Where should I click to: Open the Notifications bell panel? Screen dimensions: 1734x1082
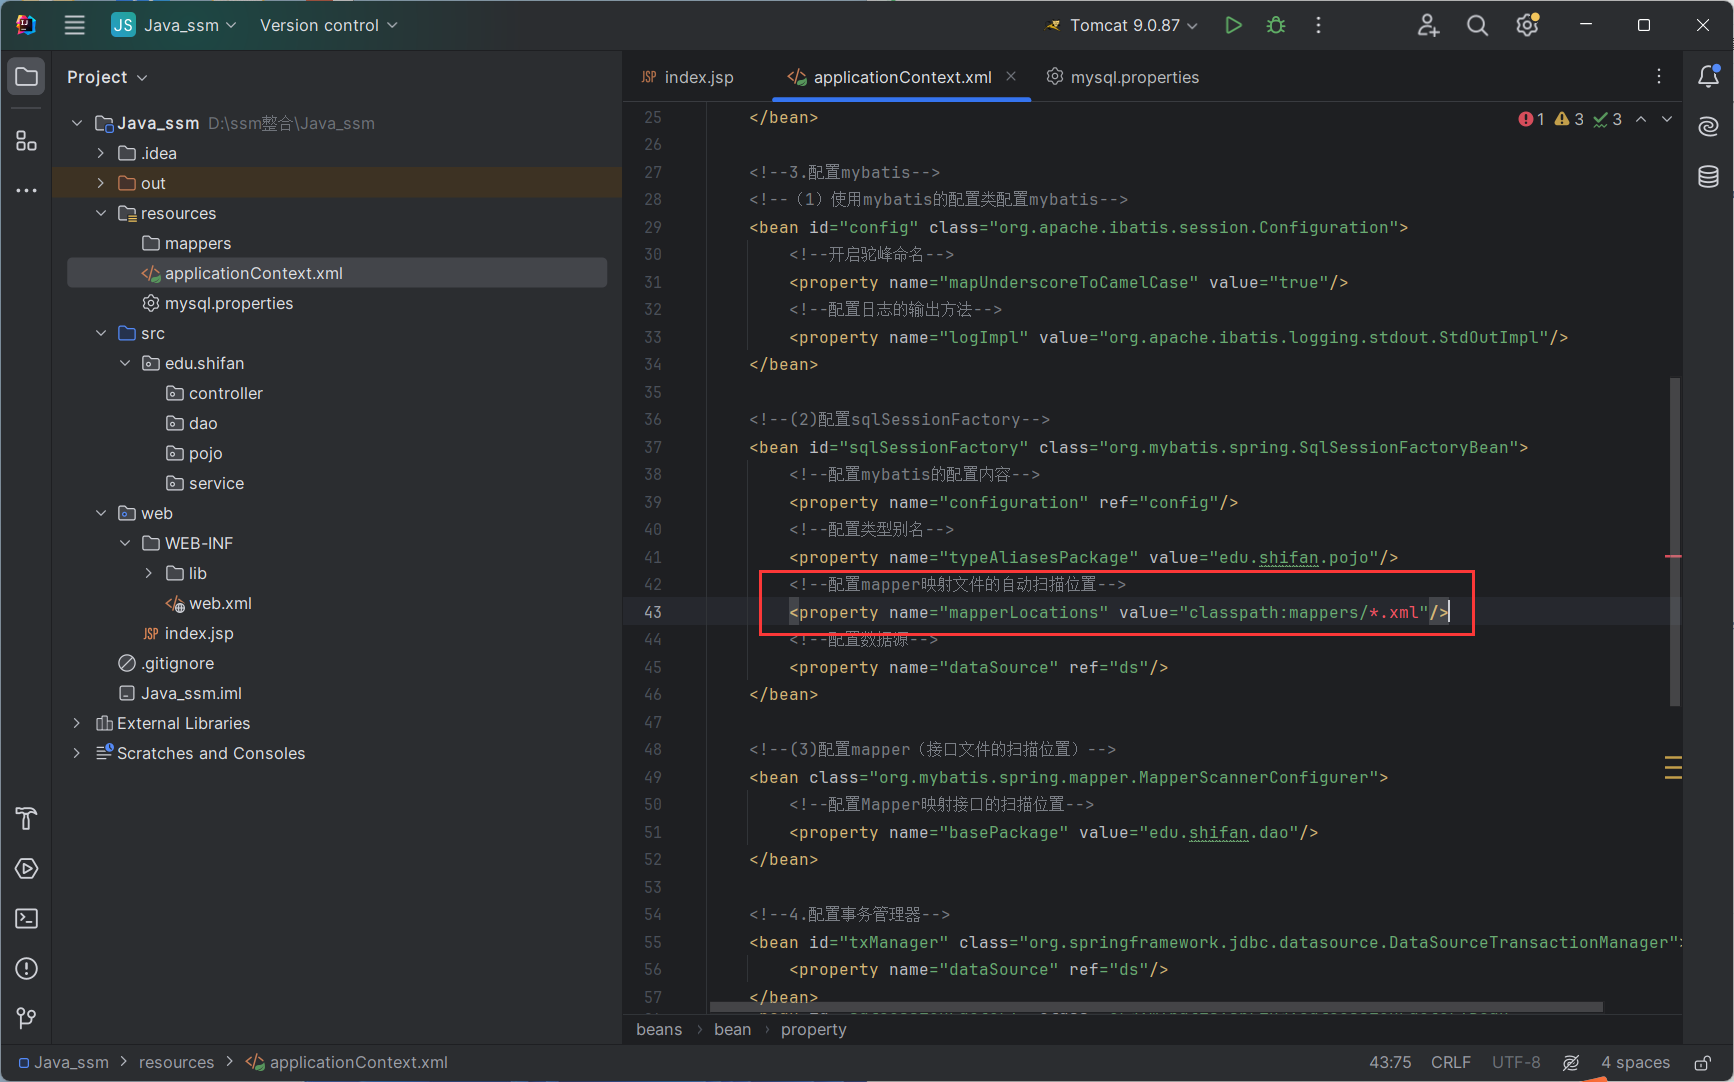(x=1708, y=76)
